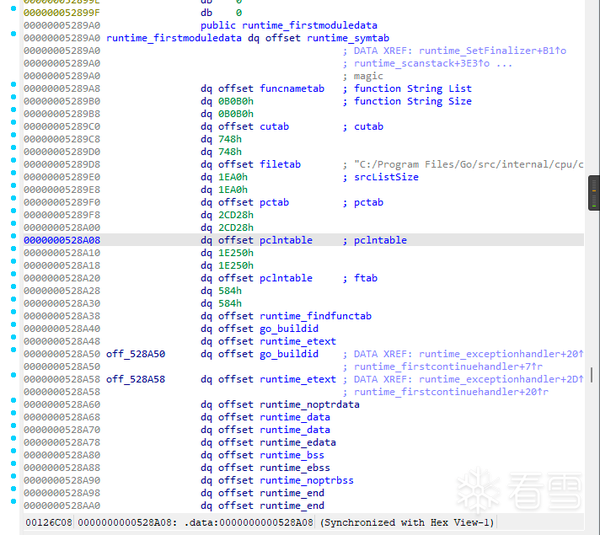
Task: Click the value 1EA0h at address 5289E0
Action: pos(233,177)
